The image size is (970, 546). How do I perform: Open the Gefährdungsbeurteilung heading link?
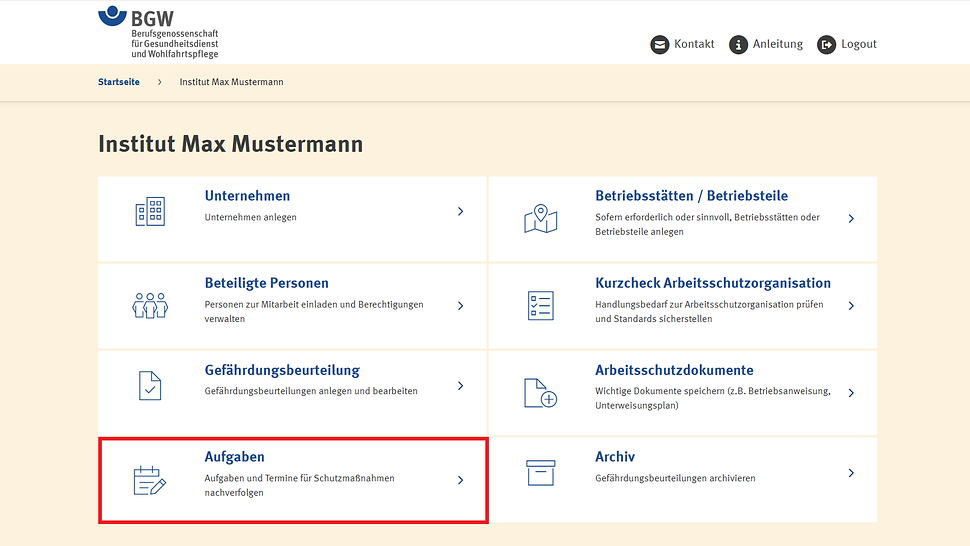pyautogui.click(x=282, y=370)
